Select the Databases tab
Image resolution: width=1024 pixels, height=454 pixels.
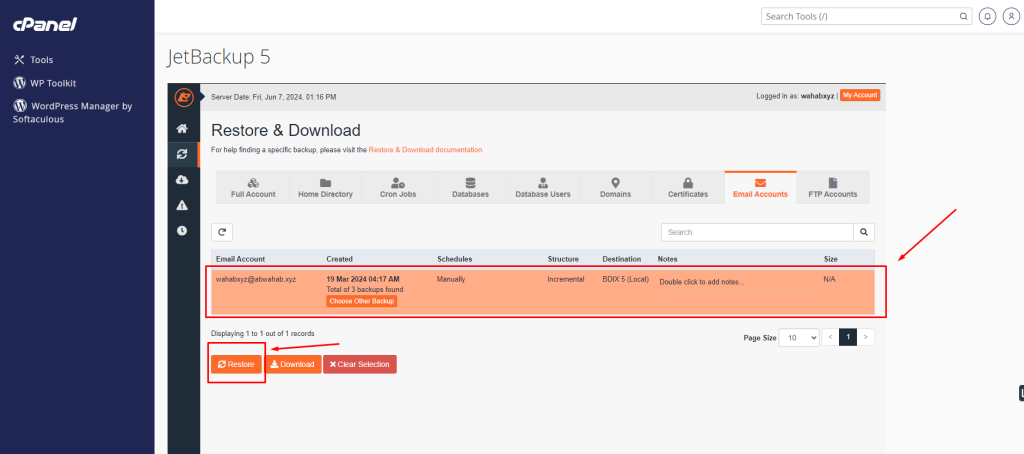coord(470,188)
